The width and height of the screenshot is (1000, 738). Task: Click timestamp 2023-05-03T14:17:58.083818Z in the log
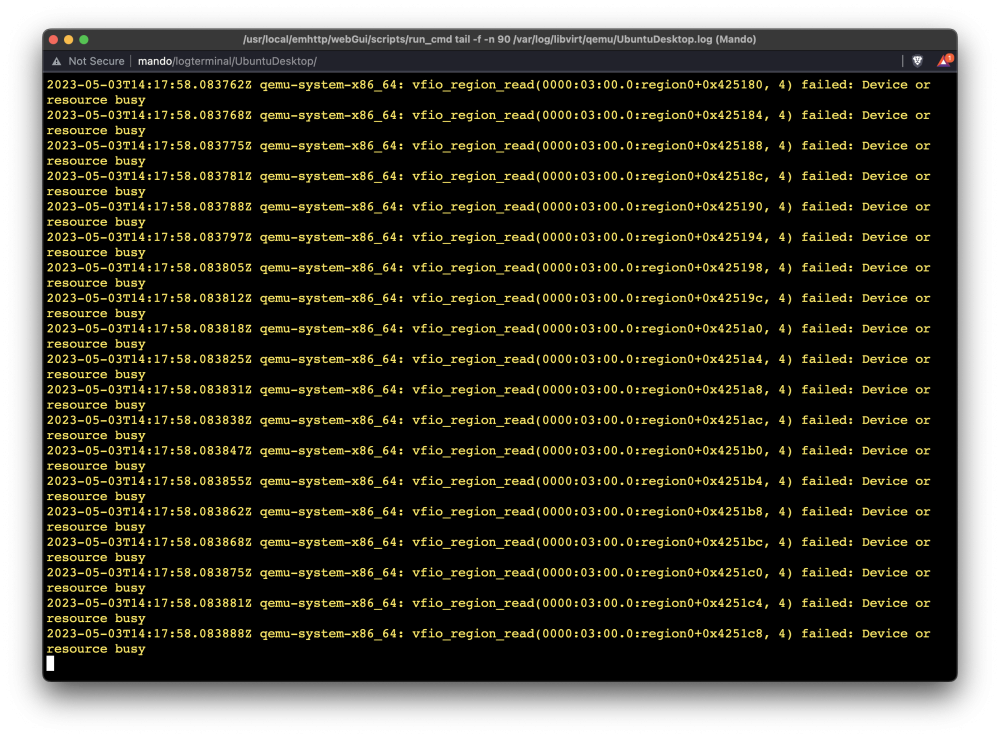click(x=149, y=329)
